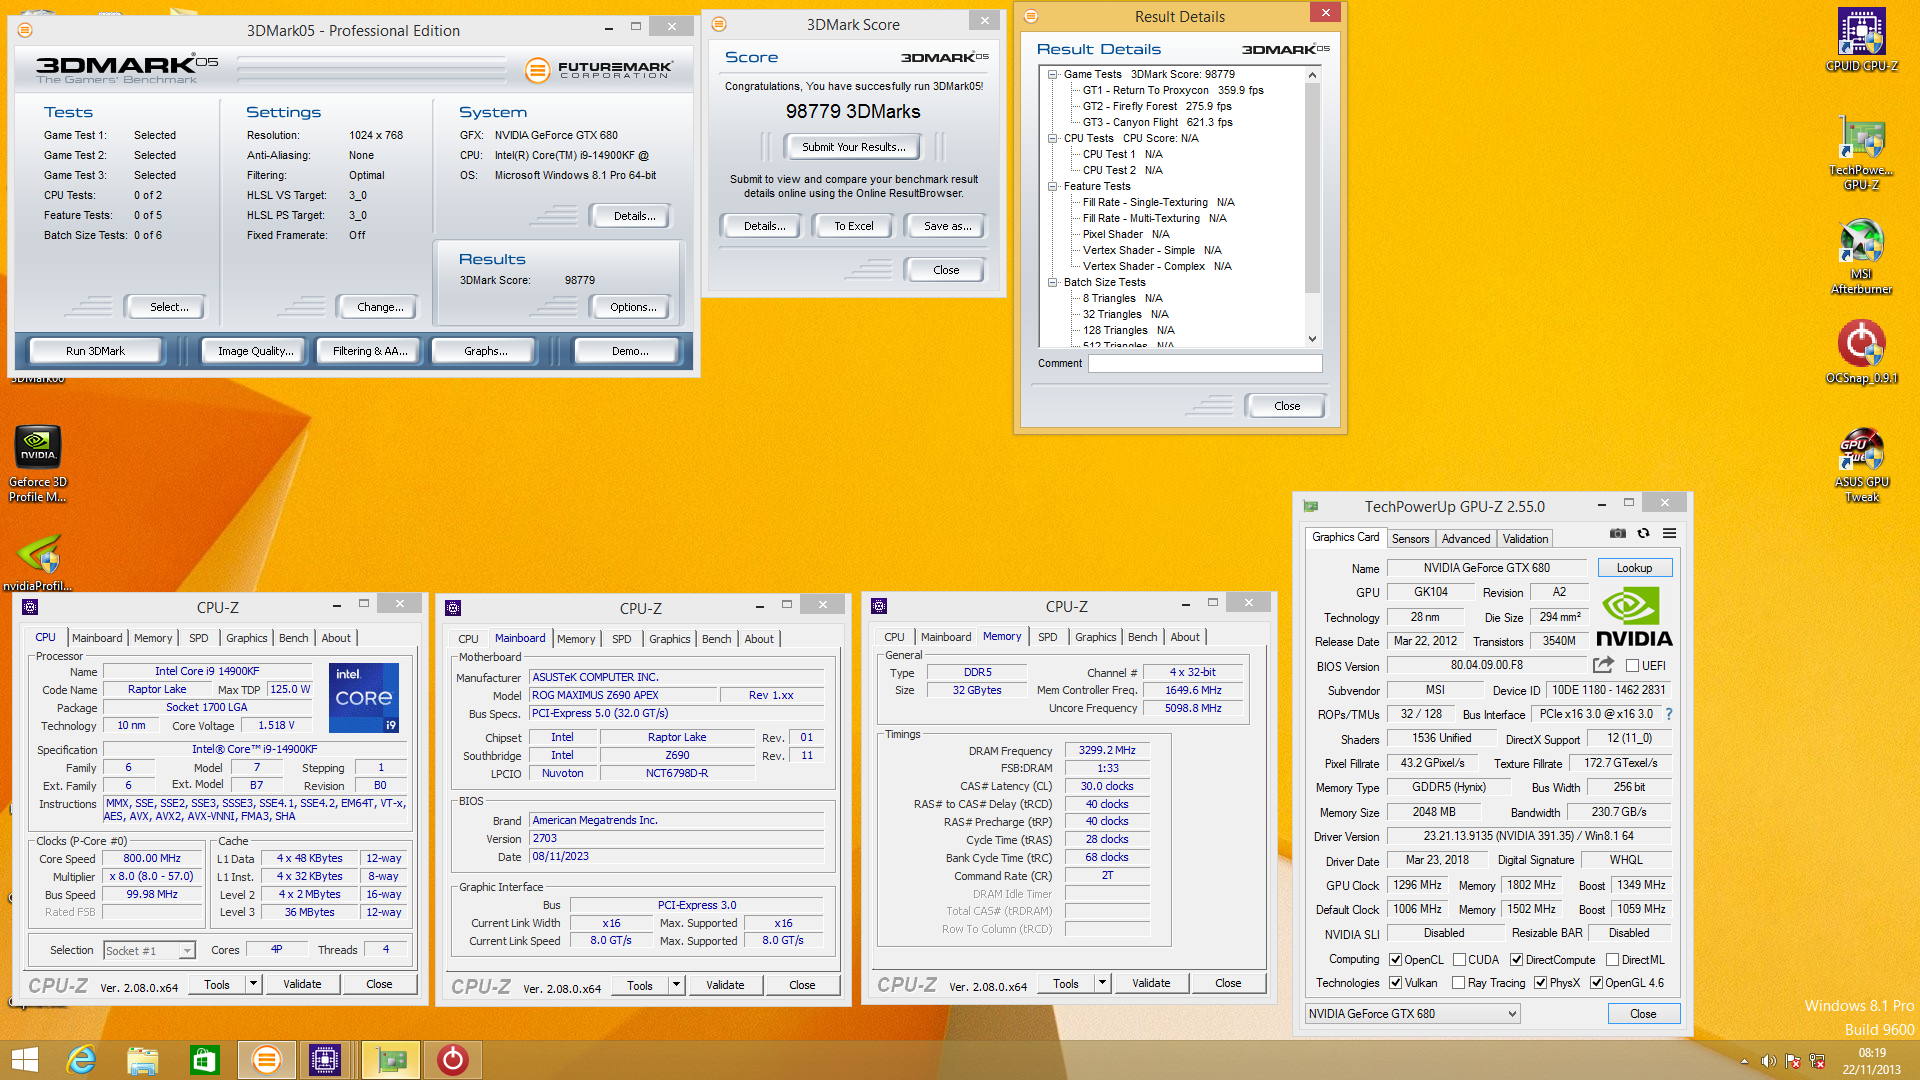Switch to GPU-Z via taskbar icon
Viewport: 1920px width, 1080px height.
391,1060
